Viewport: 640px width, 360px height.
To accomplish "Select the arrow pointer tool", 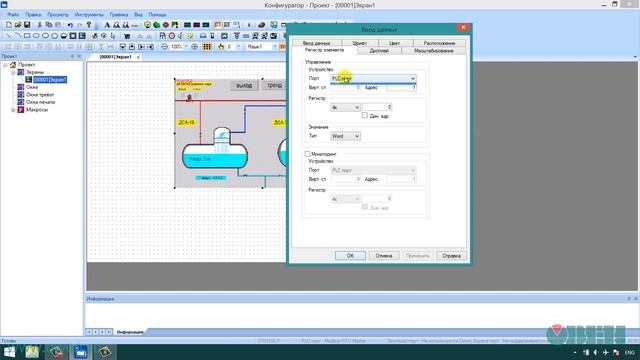I will tap(113, 36).
